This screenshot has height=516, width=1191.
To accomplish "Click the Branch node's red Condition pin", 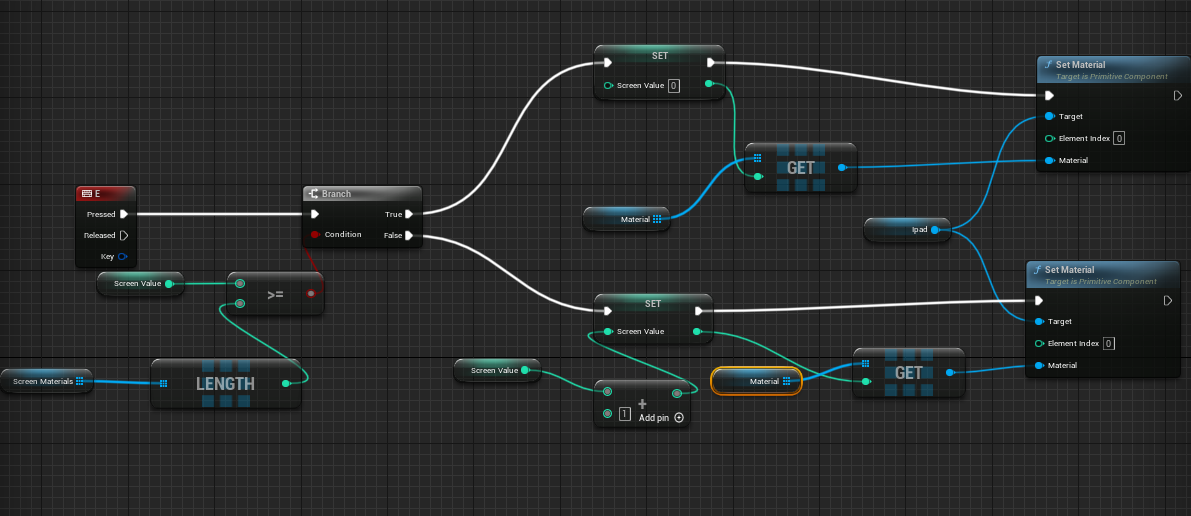I will click(x=314, y=234).
